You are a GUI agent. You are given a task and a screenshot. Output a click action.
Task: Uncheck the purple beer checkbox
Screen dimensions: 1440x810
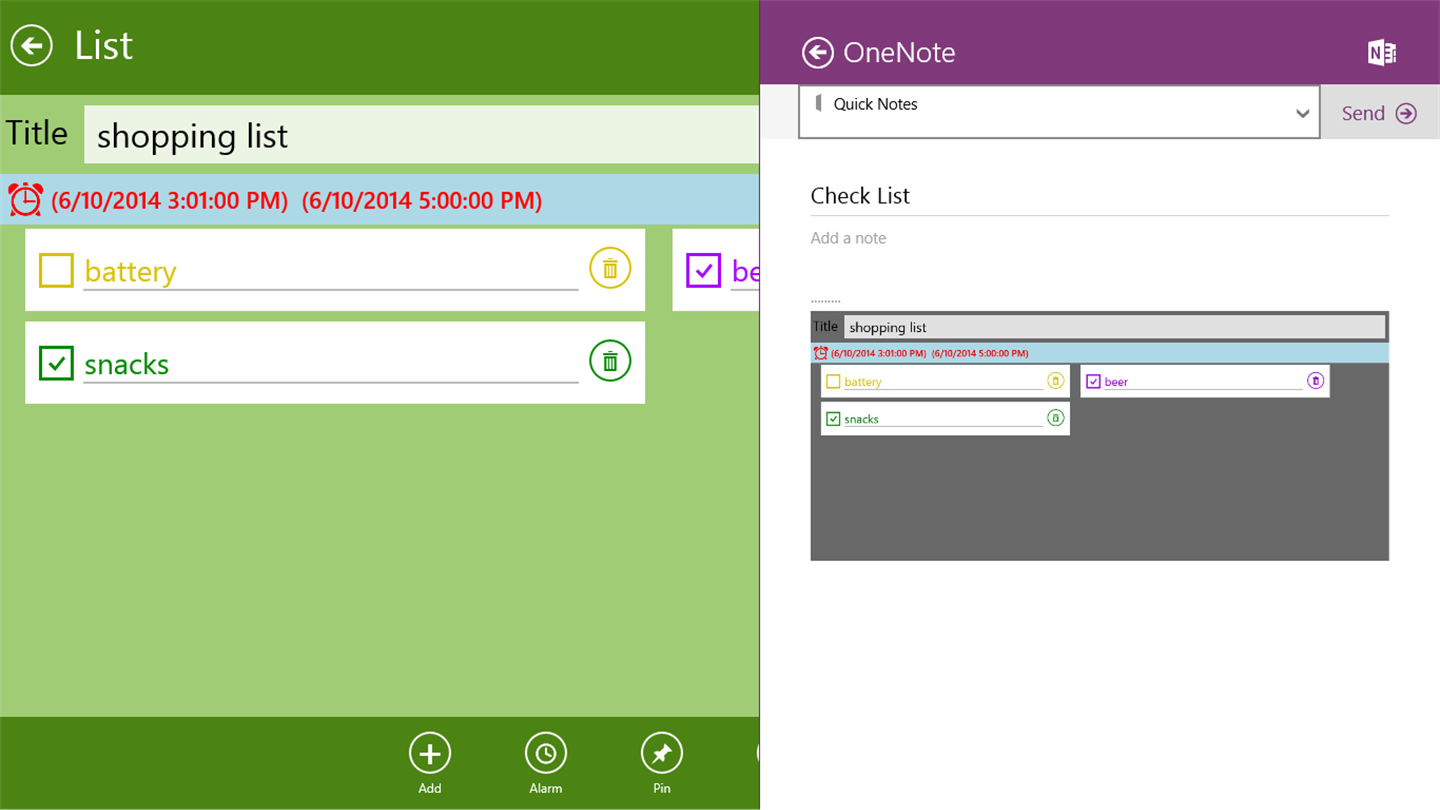[704, 270]
